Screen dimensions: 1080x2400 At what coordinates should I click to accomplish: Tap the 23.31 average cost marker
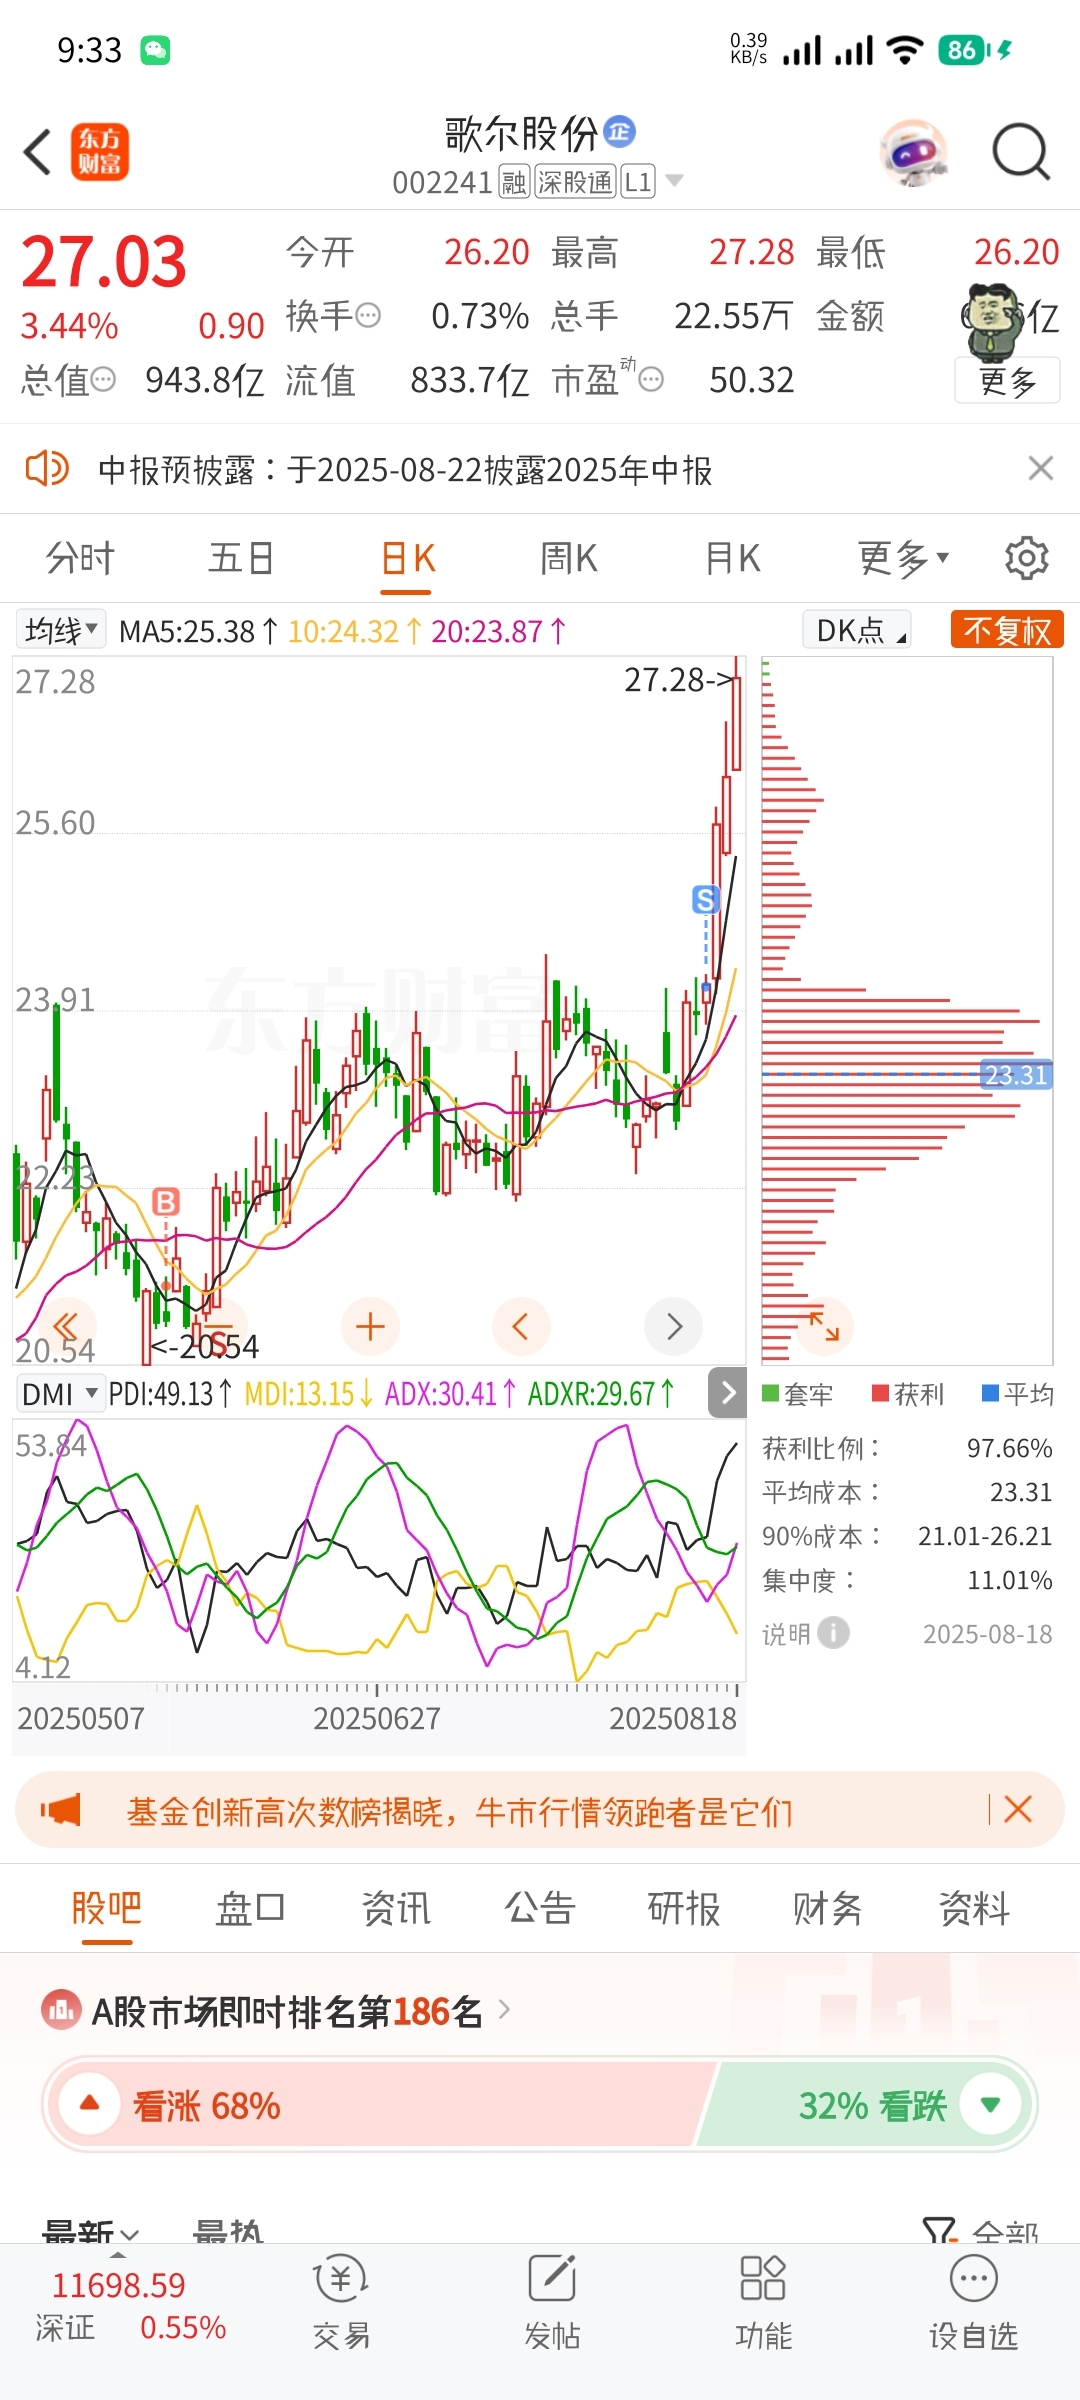1016,1075
